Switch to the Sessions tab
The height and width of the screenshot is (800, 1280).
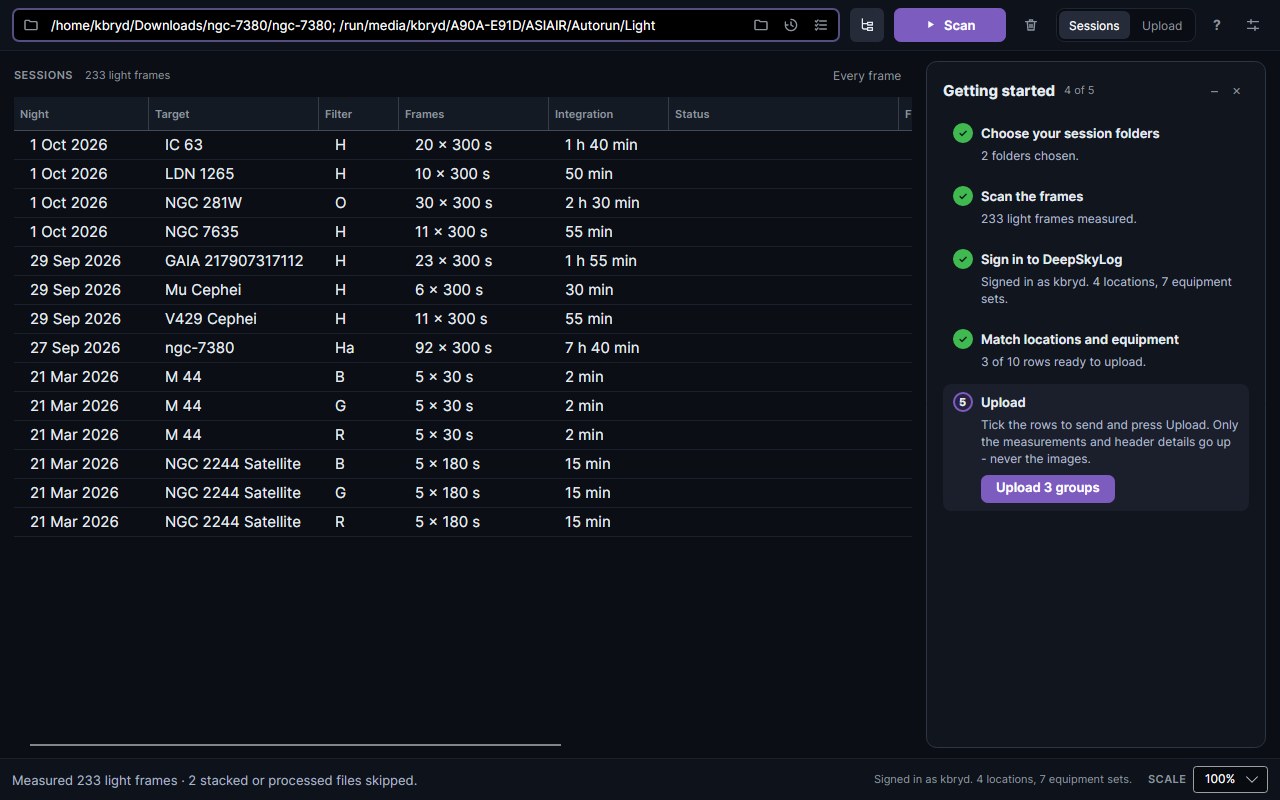1094,25
